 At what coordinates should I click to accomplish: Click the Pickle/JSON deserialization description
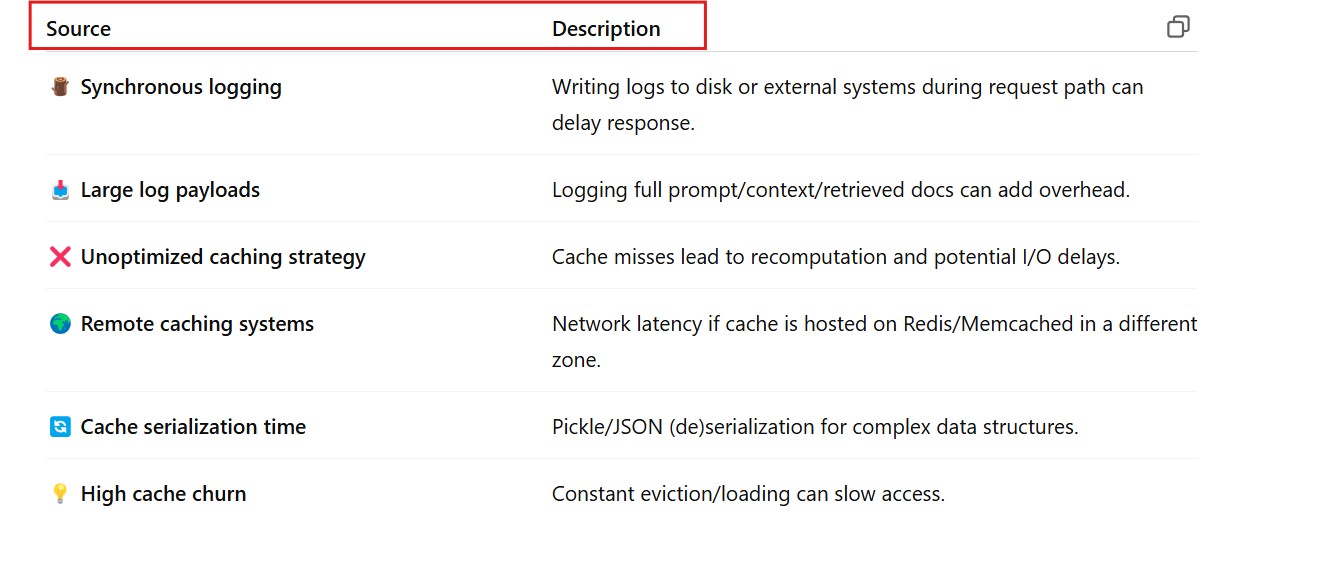pyautogui.click(x=814, y=427)
